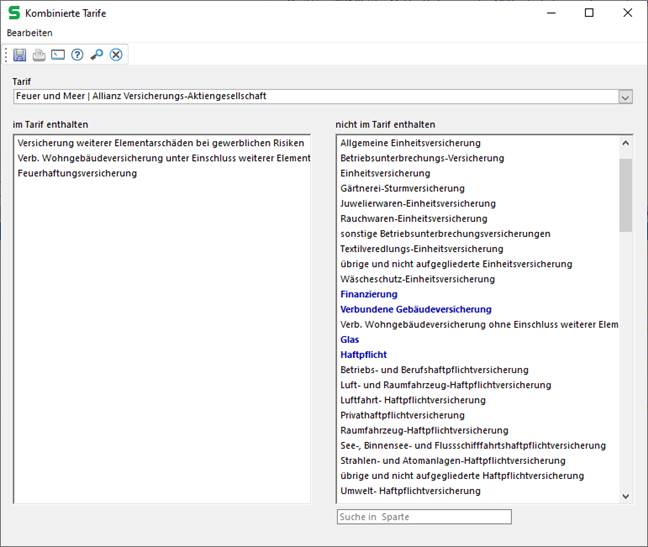Click the key icon in the toolbar
The height and width of the screenshot is (547, 648).
(x=96, y=54)
